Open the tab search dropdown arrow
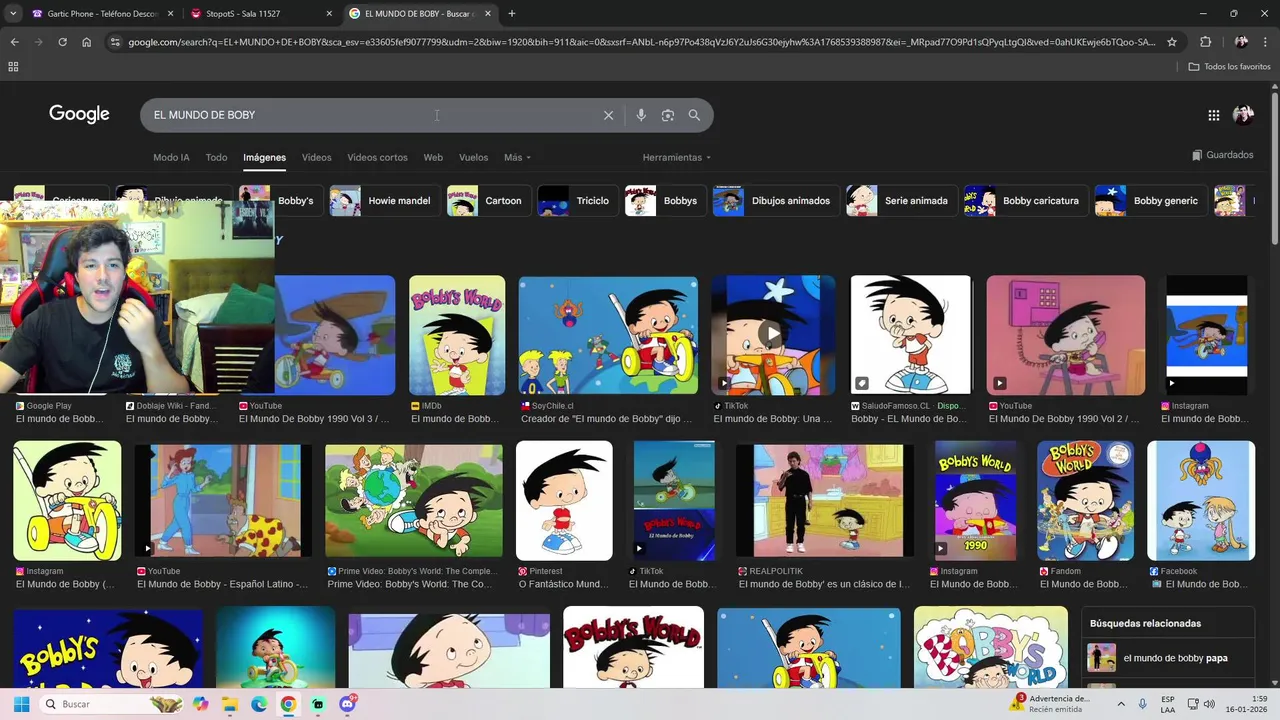 pyautogui.click(x=13, y=14)
